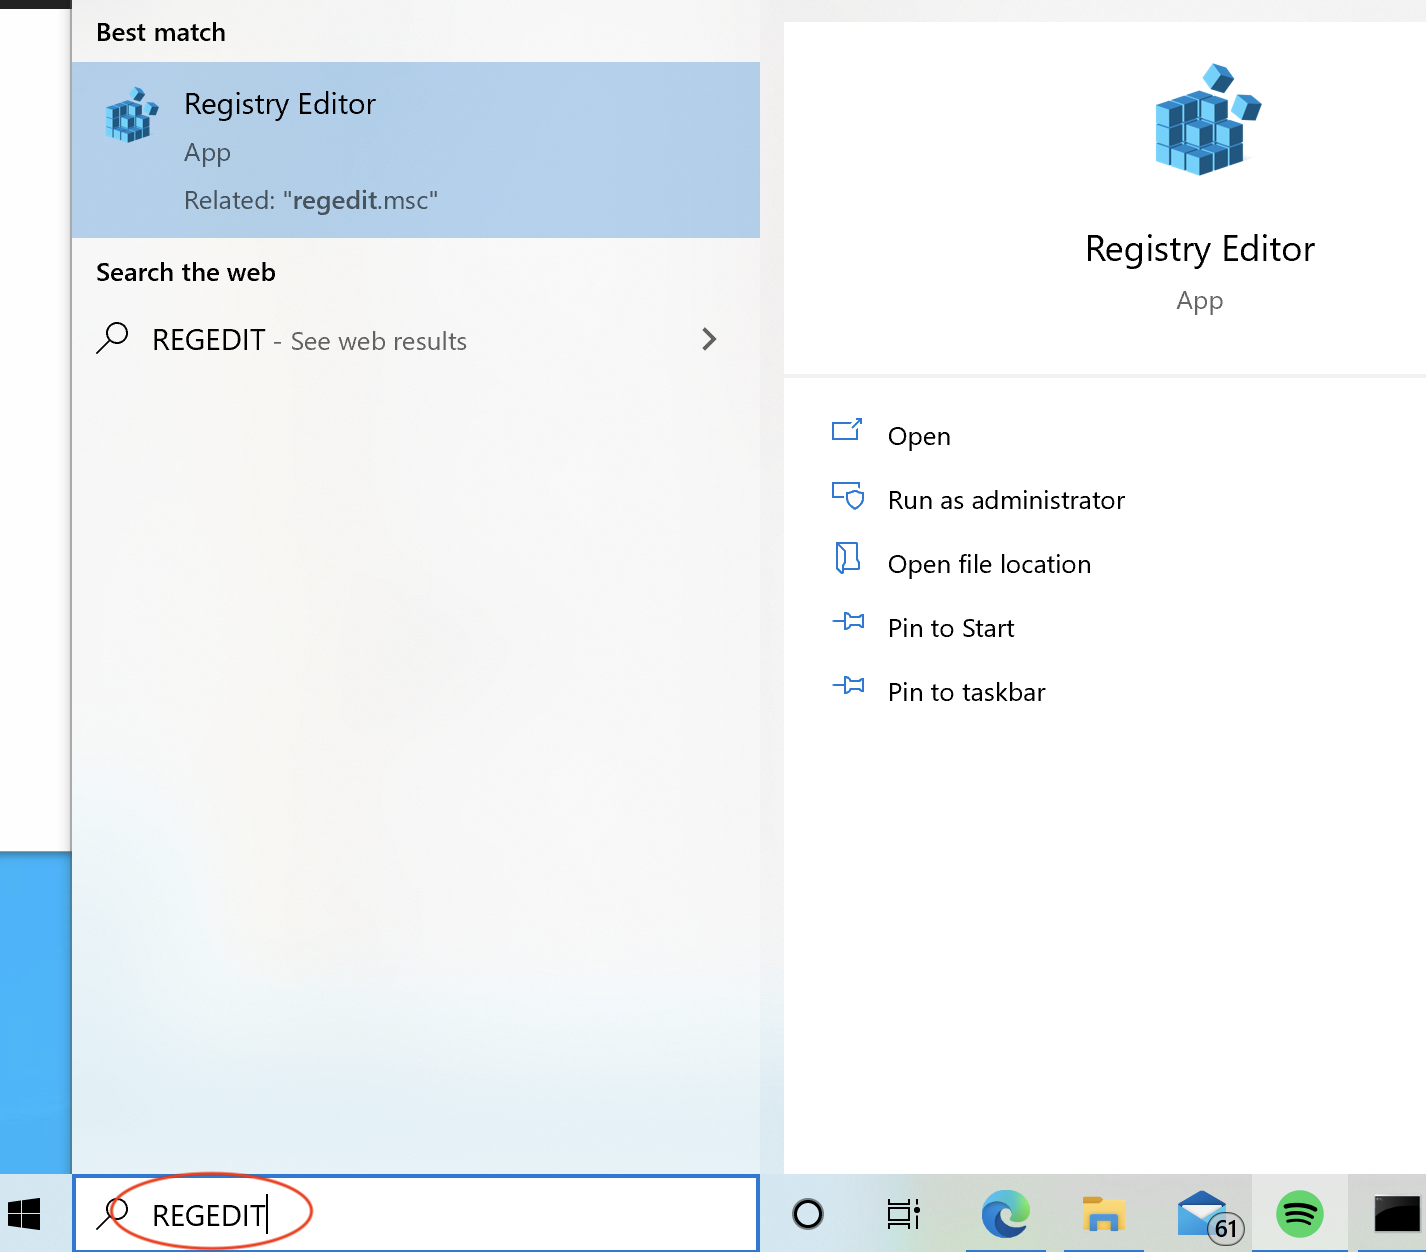1426x1252 pixels.
Task: Pin Registry Editor to Start
Action: tap(950, 628)
